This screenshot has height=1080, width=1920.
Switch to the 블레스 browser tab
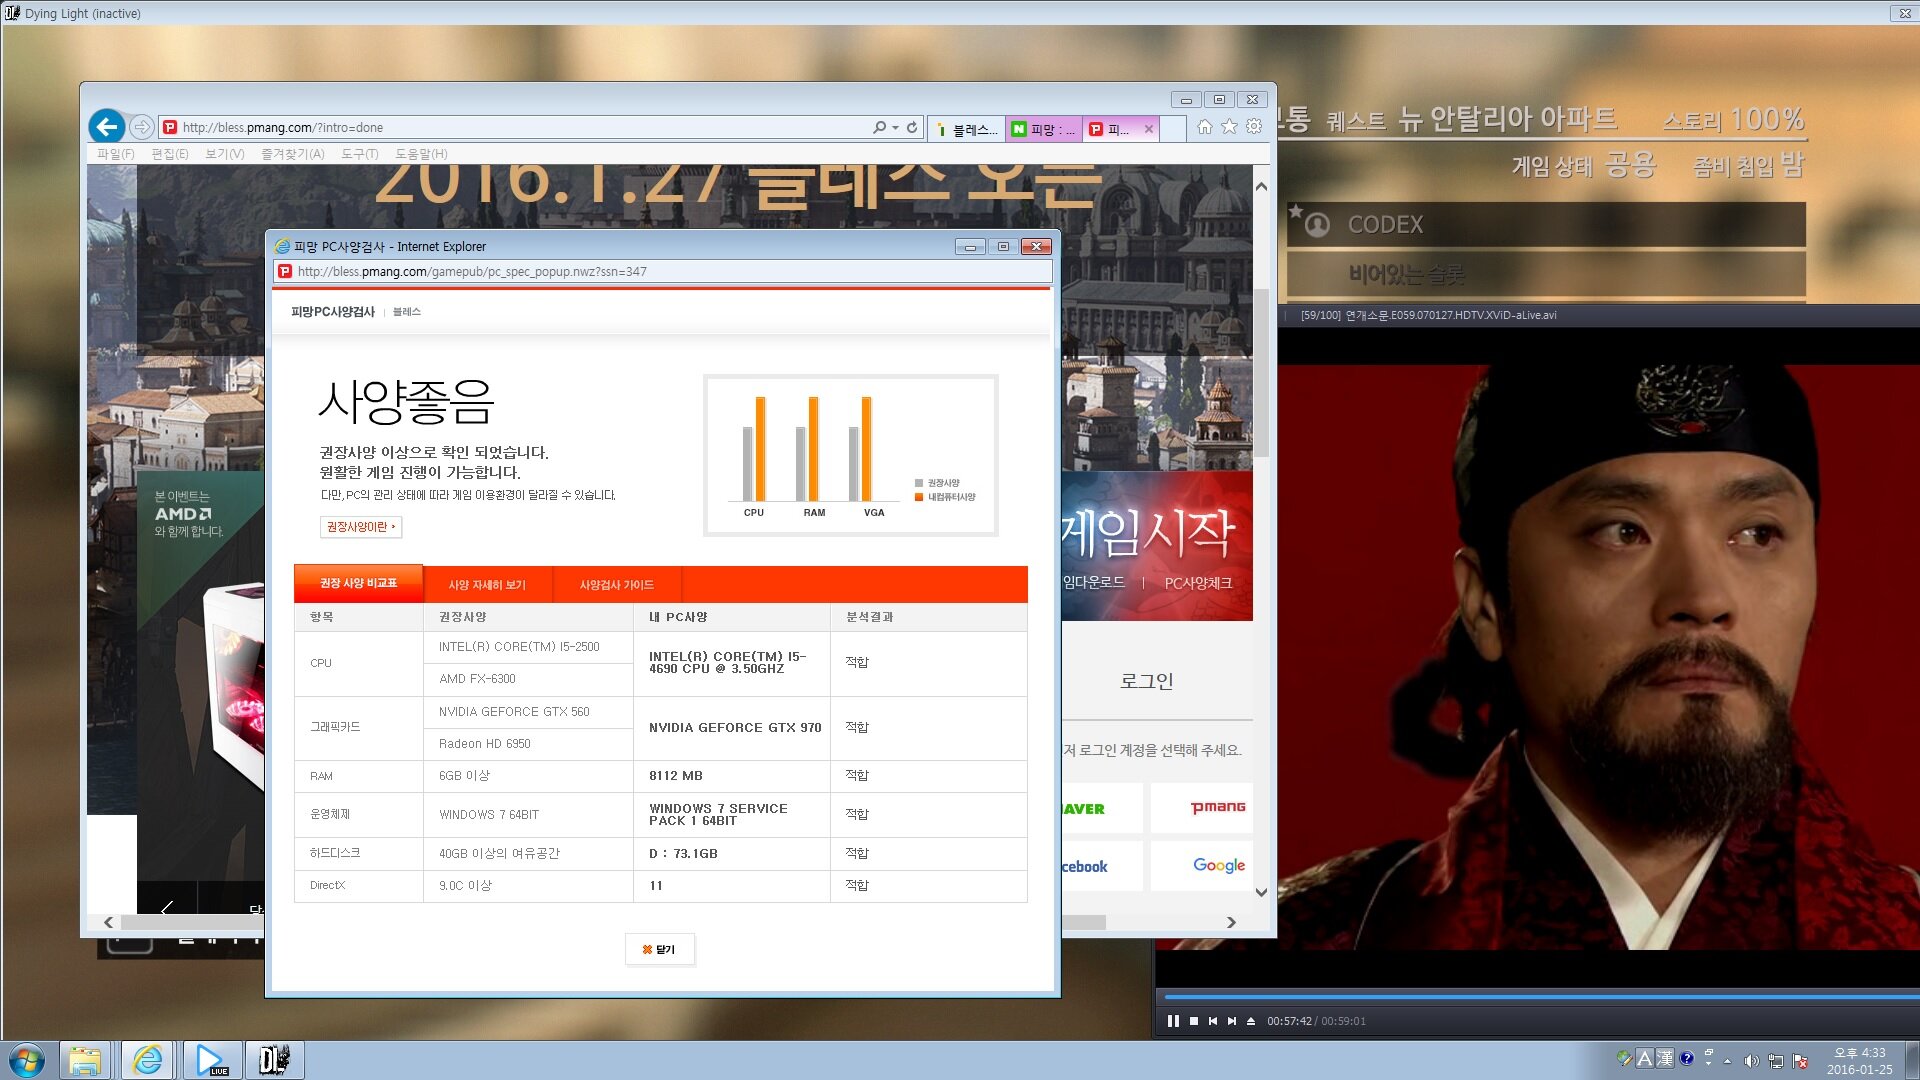pos(967,129)
